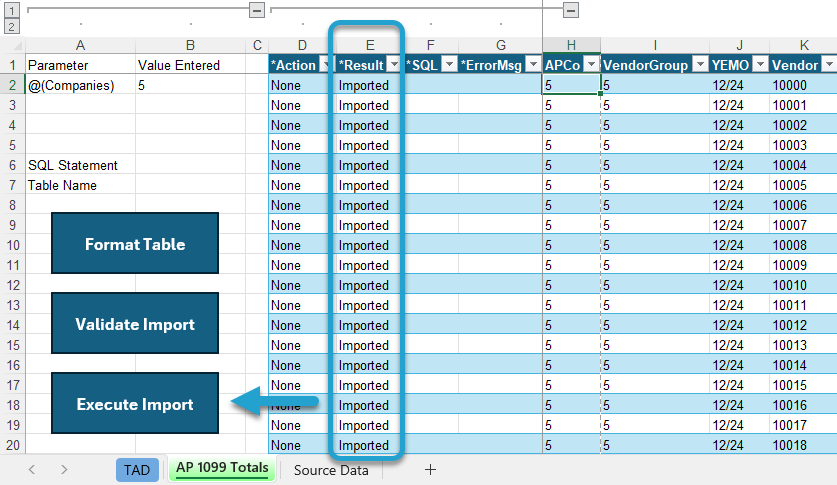Run the Execute Import button

click(135, 403)
